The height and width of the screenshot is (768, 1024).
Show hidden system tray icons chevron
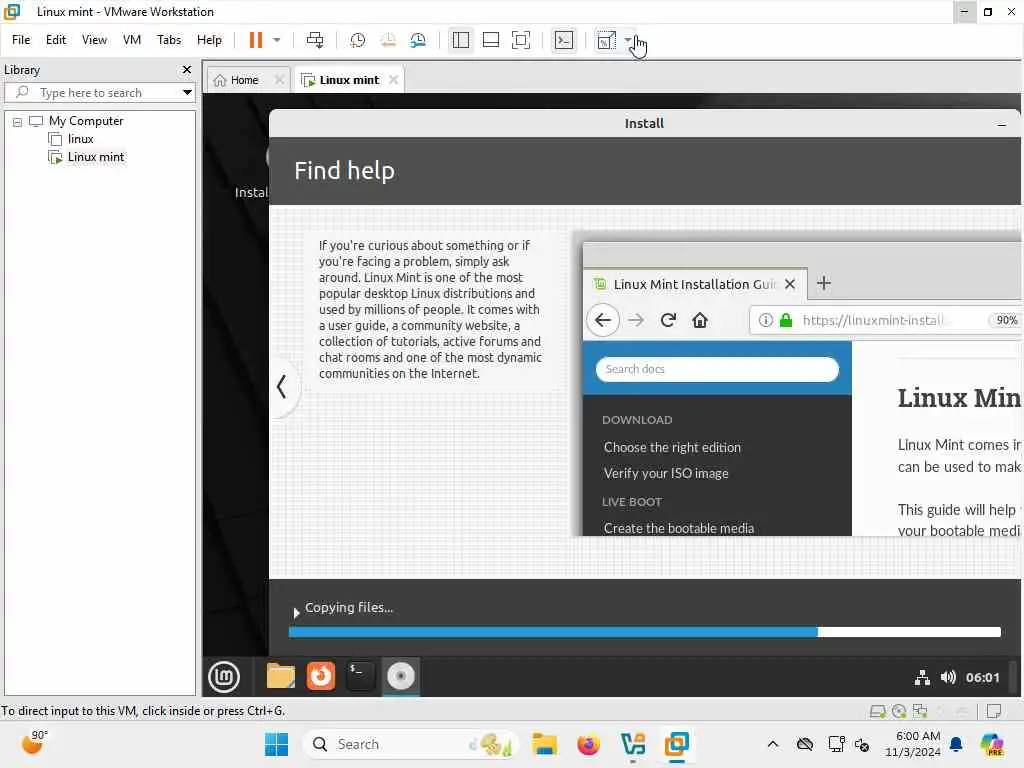[x=773, y=744]
